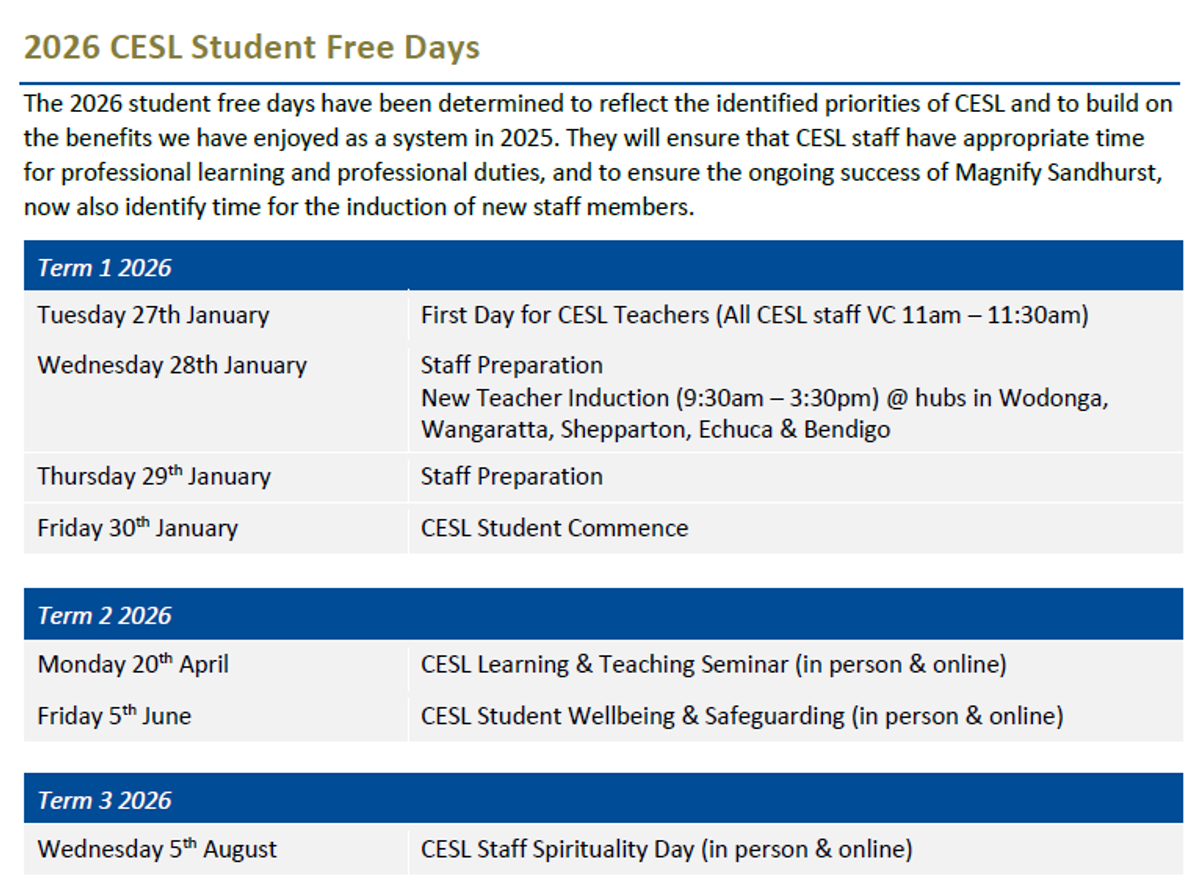Select the 'Friday 30th January' date cell

click(x=138, y=528)
